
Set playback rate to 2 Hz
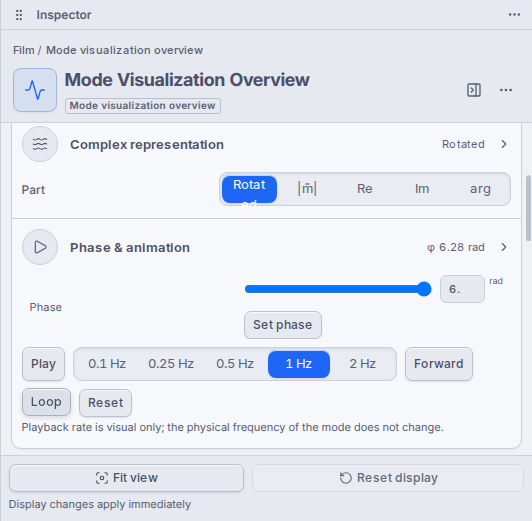pyautogui.click(x=363, y=364)
